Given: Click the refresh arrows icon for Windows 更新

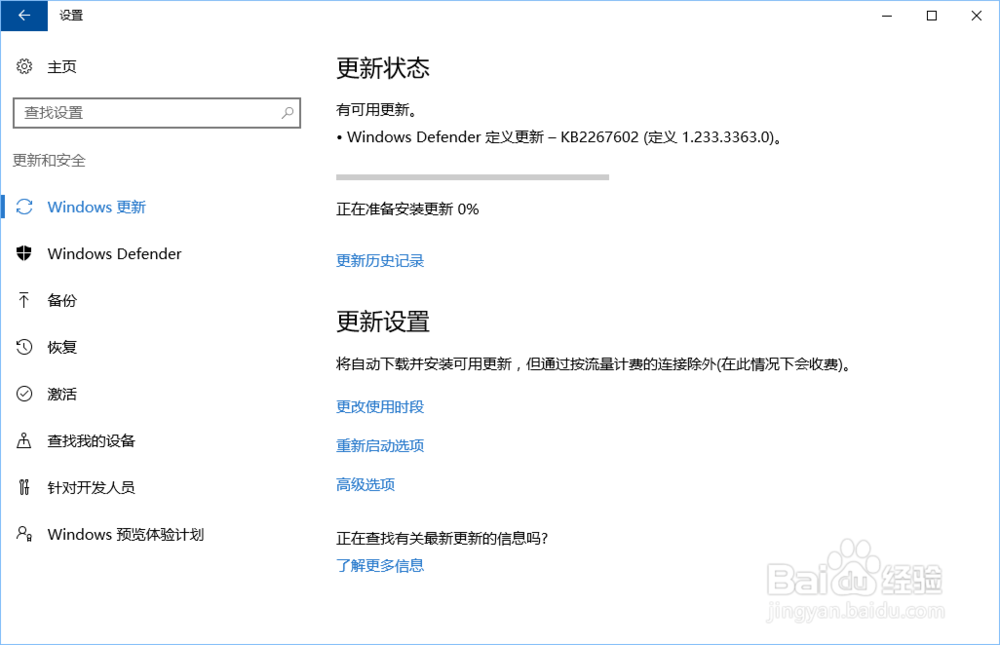Looking at the screenshot, I should (24, 207).
